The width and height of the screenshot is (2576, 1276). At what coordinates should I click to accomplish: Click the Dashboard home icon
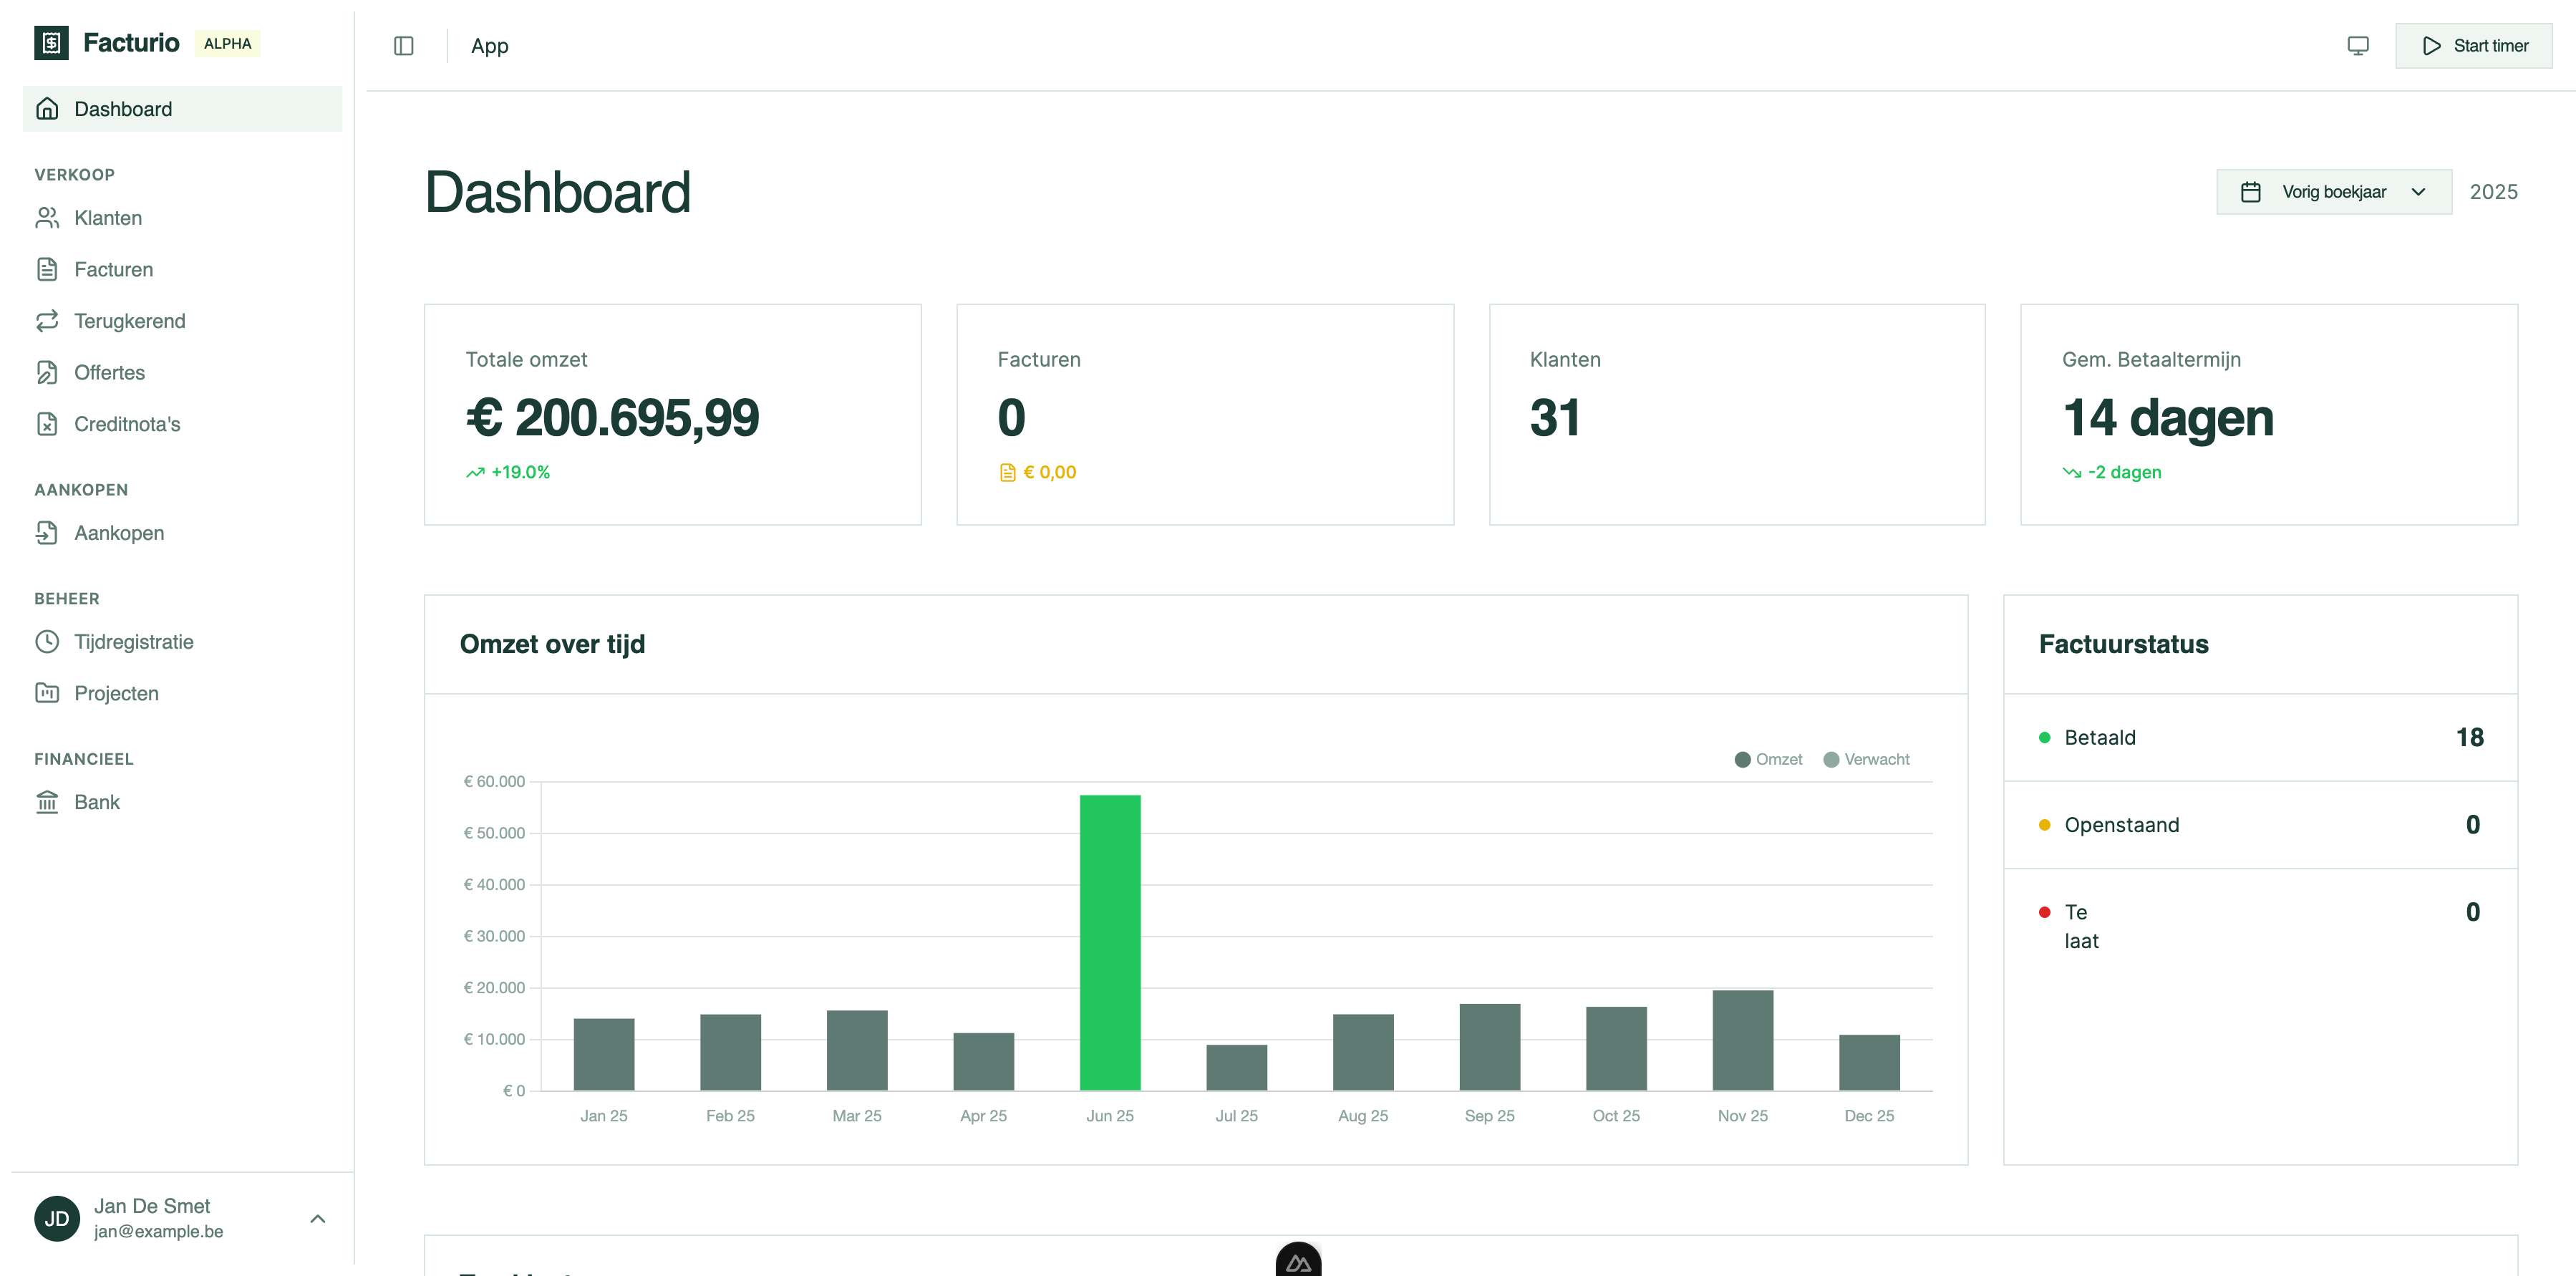(x=47, y=109)
